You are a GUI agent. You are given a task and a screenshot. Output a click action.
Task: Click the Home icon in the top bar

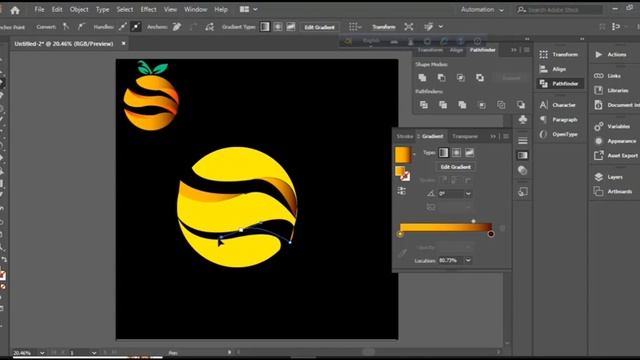(x=15, y=10)
